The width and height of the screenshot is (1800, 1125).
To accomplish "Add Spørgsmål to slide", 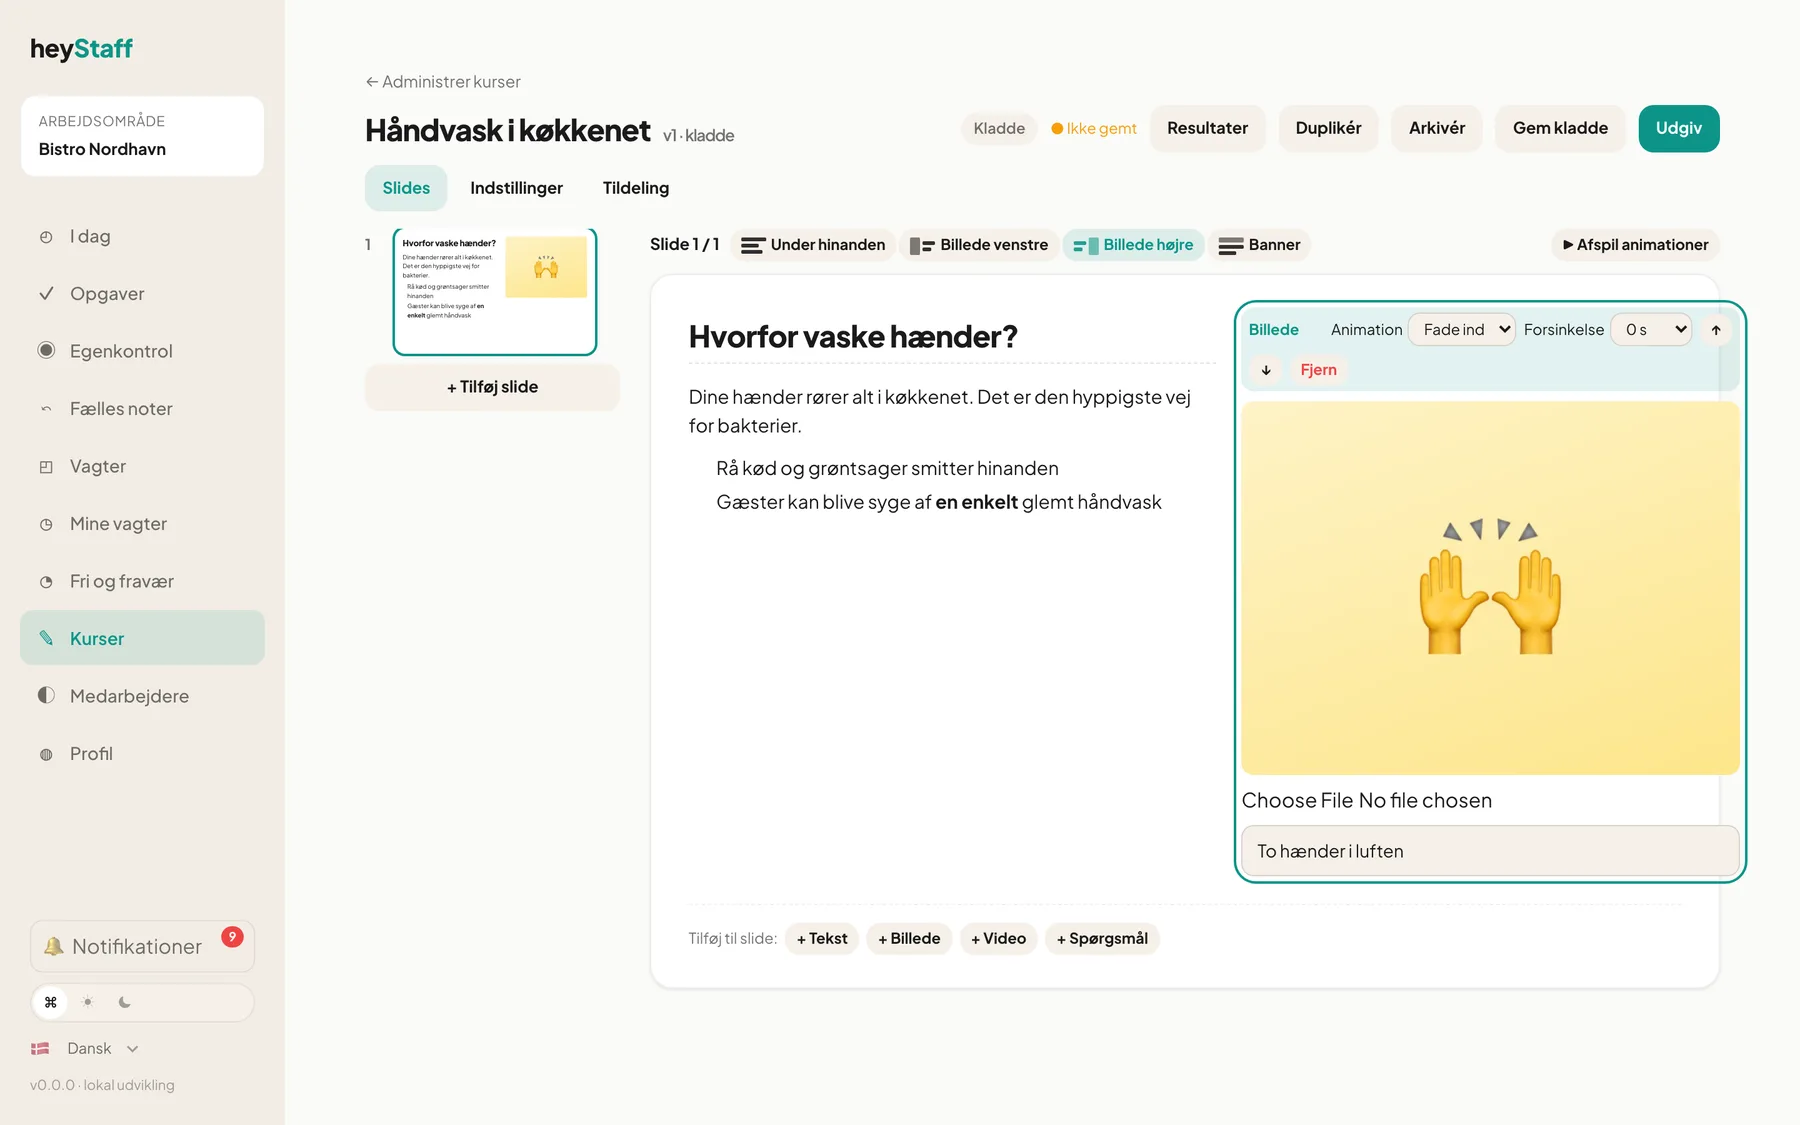I will coord(1102,939).
